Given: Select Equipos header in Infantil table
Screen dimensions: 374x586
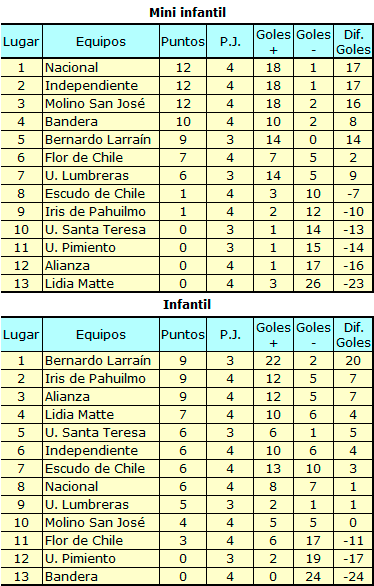Looking at the screenshot, I should pyautogui.click(x=101, y=334).
